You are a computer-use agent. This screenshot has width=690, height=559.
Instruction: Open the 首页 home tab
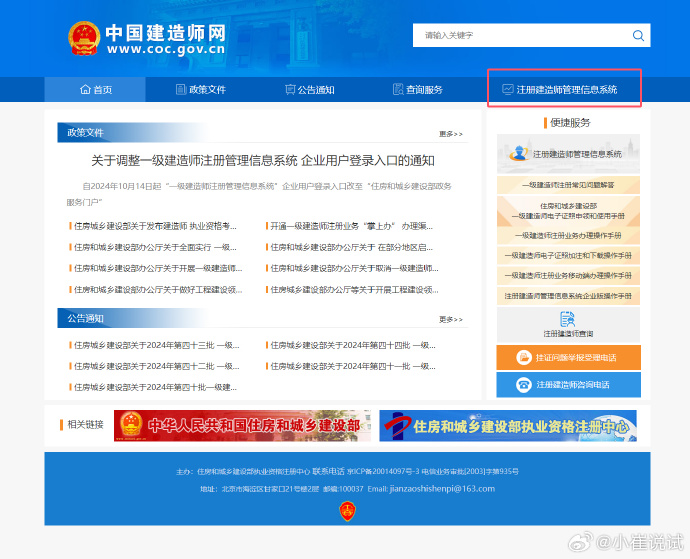pyautogui.click(x=96, y=90)
